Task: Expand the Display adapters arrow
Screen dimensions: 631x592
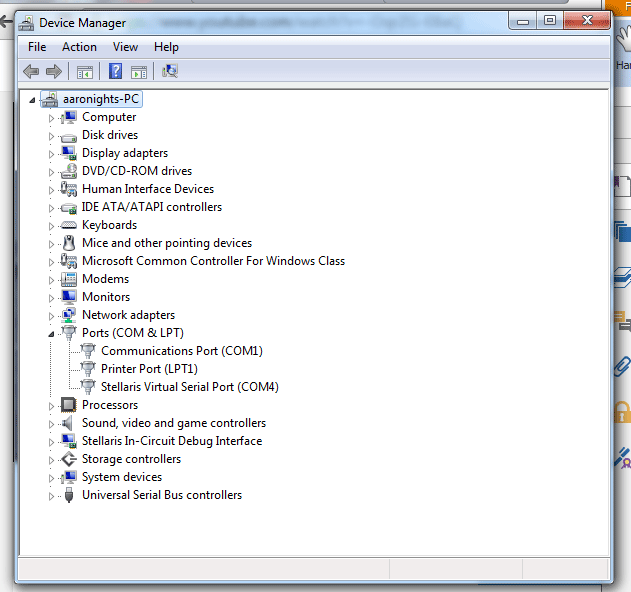Action: [x=51, y=154]
